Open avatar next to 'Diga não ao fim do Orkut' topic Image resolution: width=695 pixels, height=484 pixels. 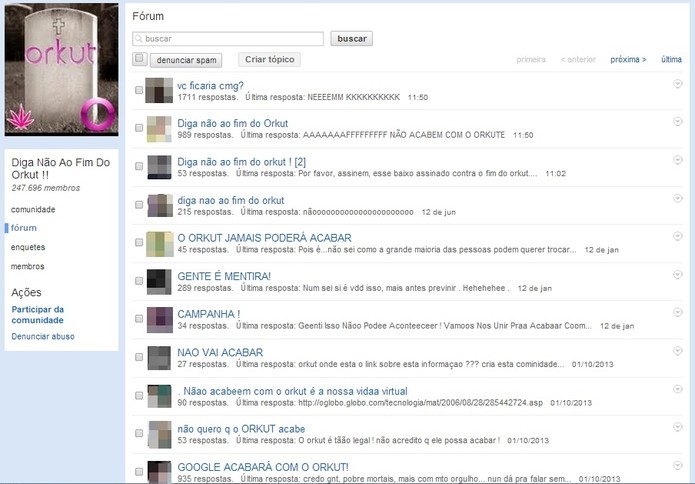(159, 129)
